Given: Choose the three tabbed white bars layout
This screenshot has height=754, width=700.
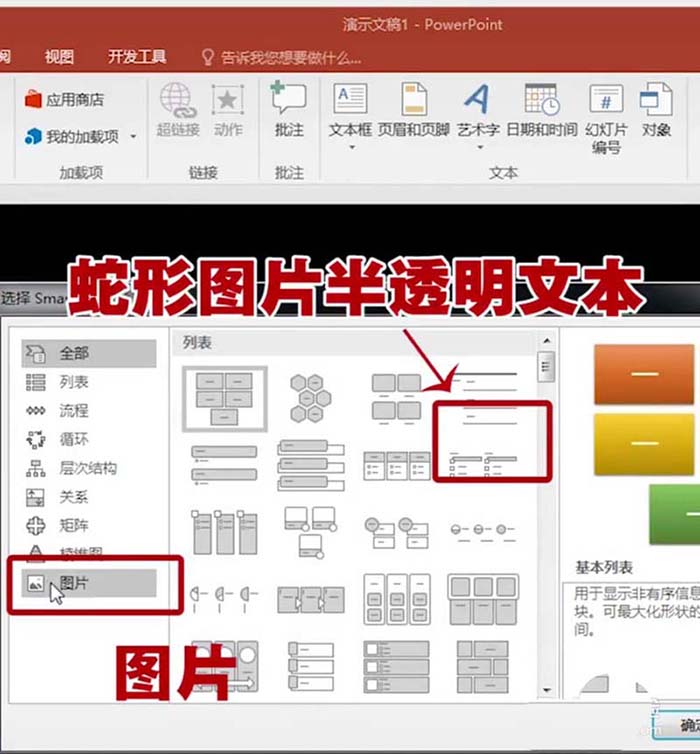Looking at the screenshot, I should tap(311, 666).
